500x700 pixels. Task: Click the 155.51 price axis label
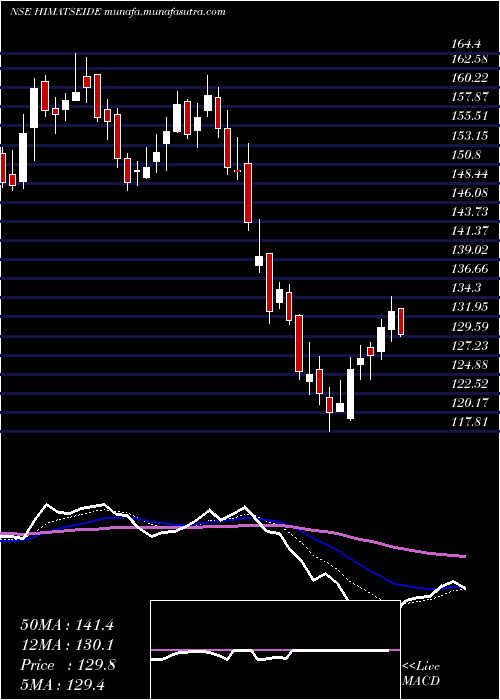tap(470, 116)
